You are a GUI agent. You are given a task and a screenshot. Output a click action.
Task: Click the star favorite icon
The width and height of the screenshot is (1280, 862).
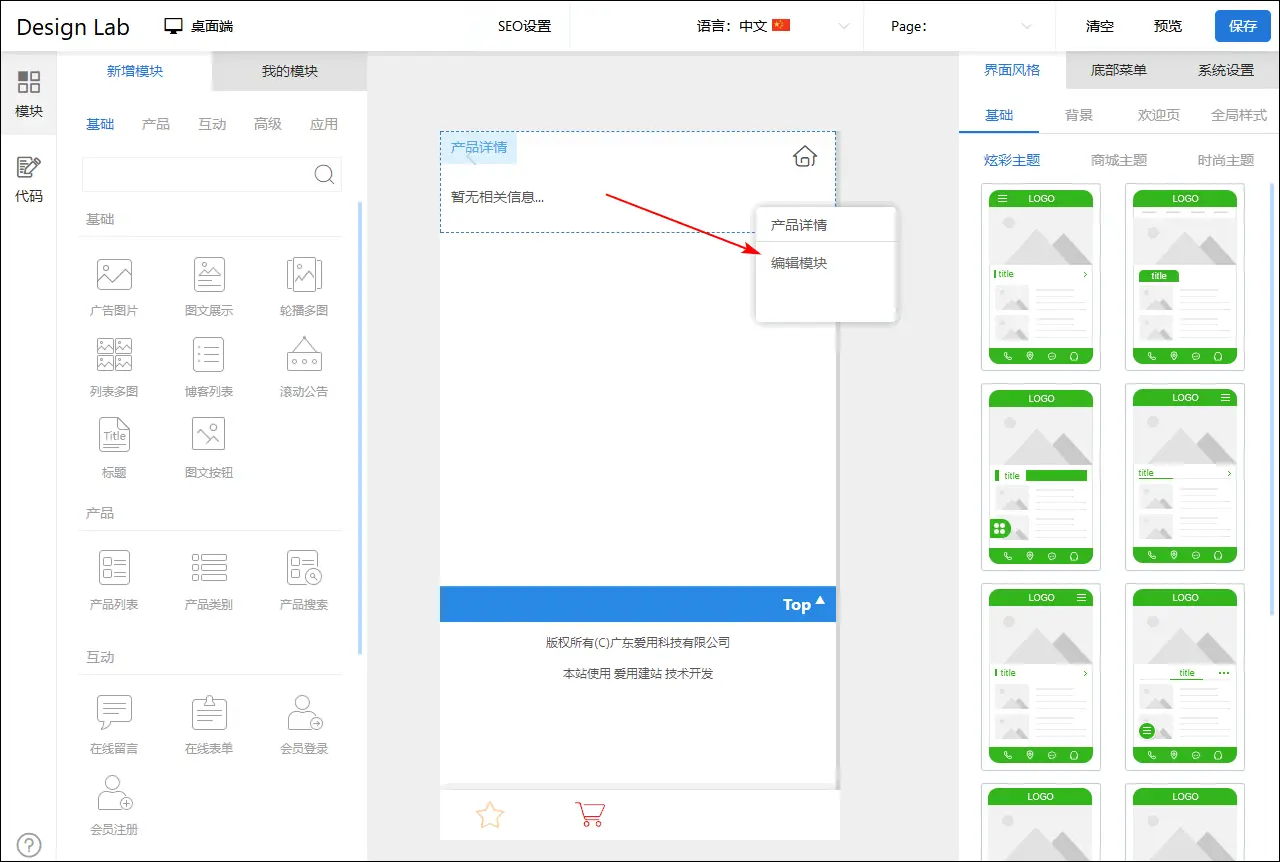pos(490,814)
